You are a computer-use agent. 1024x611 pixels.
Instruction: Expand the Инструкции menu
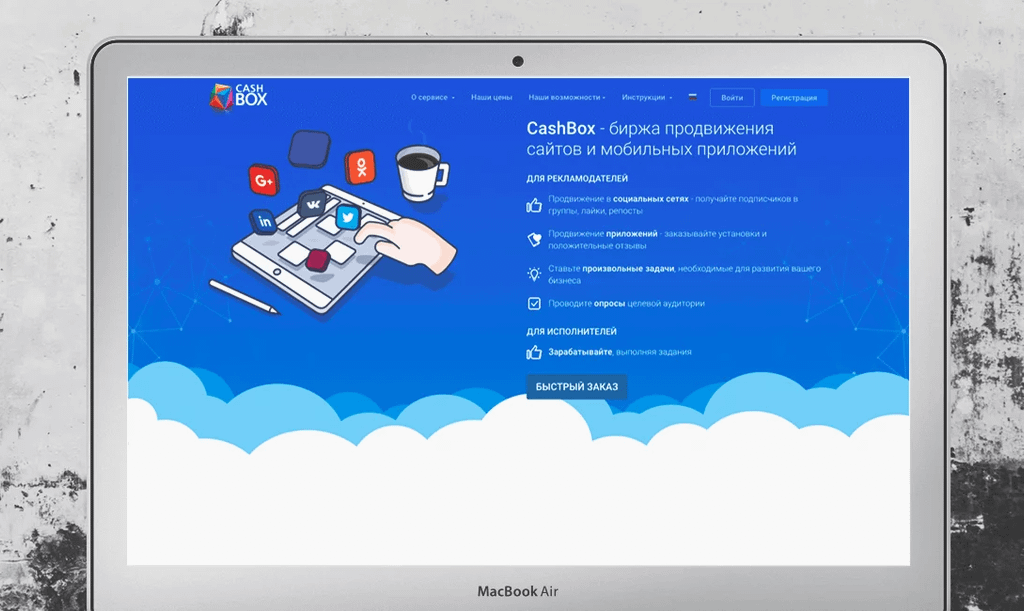pos(647,97)
